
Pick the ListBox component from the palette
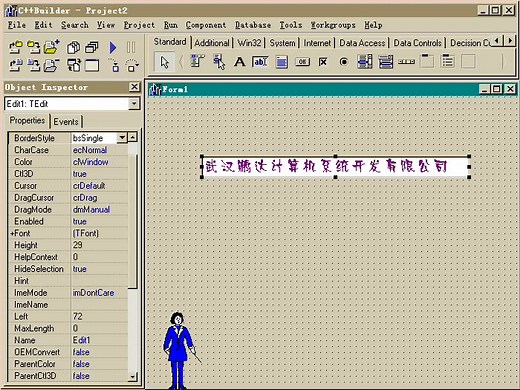pos(365,62)
